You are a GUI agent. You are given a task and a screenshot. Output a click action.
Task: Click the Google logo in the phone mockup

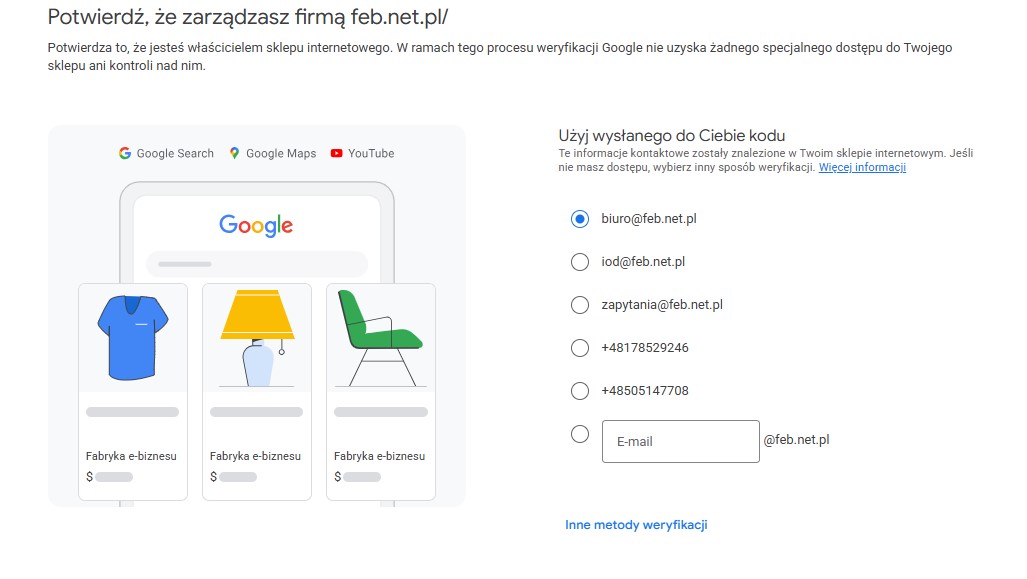pos(256,225)
